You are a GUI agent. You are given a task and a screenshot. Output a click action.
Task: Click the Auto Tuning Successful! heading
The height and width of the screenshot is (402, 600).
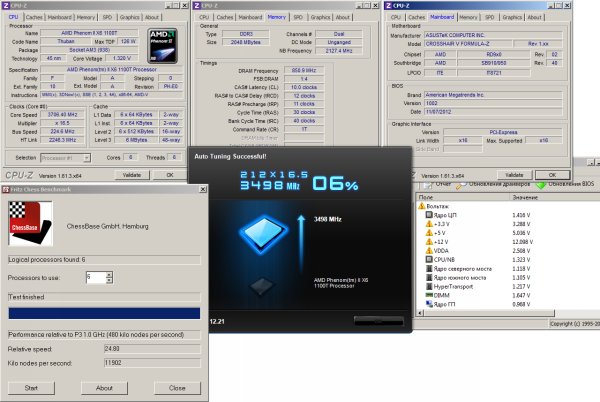[230, 156]
